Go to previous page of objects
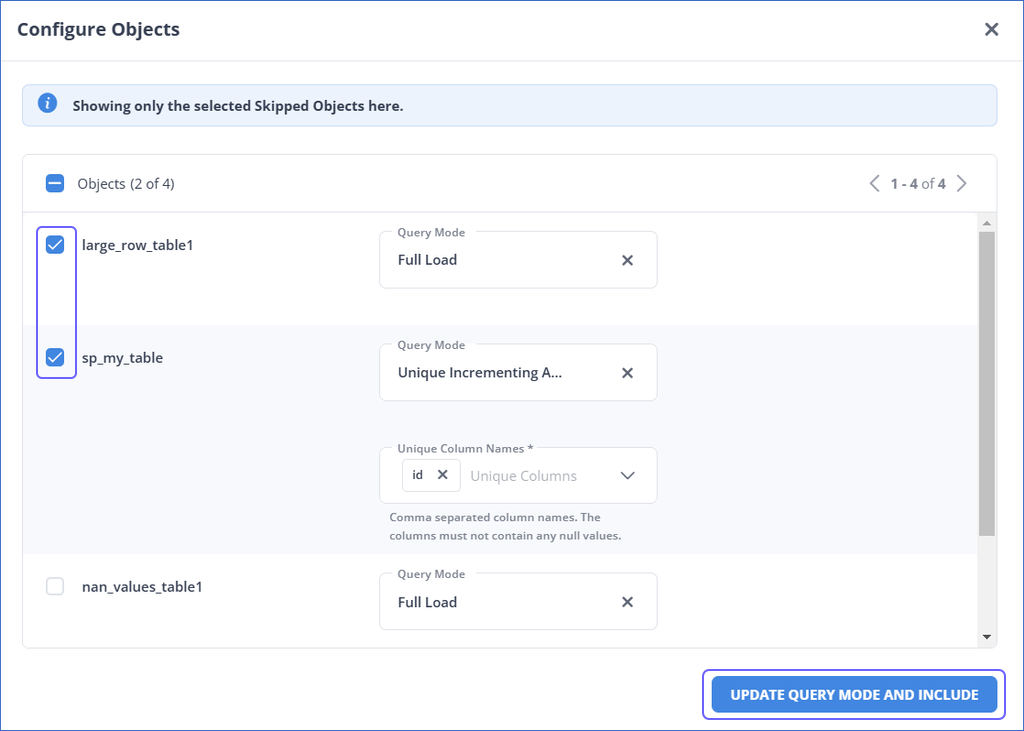Image resolution: width=1024 pixels, height=731 pixels. click(874, 183)
